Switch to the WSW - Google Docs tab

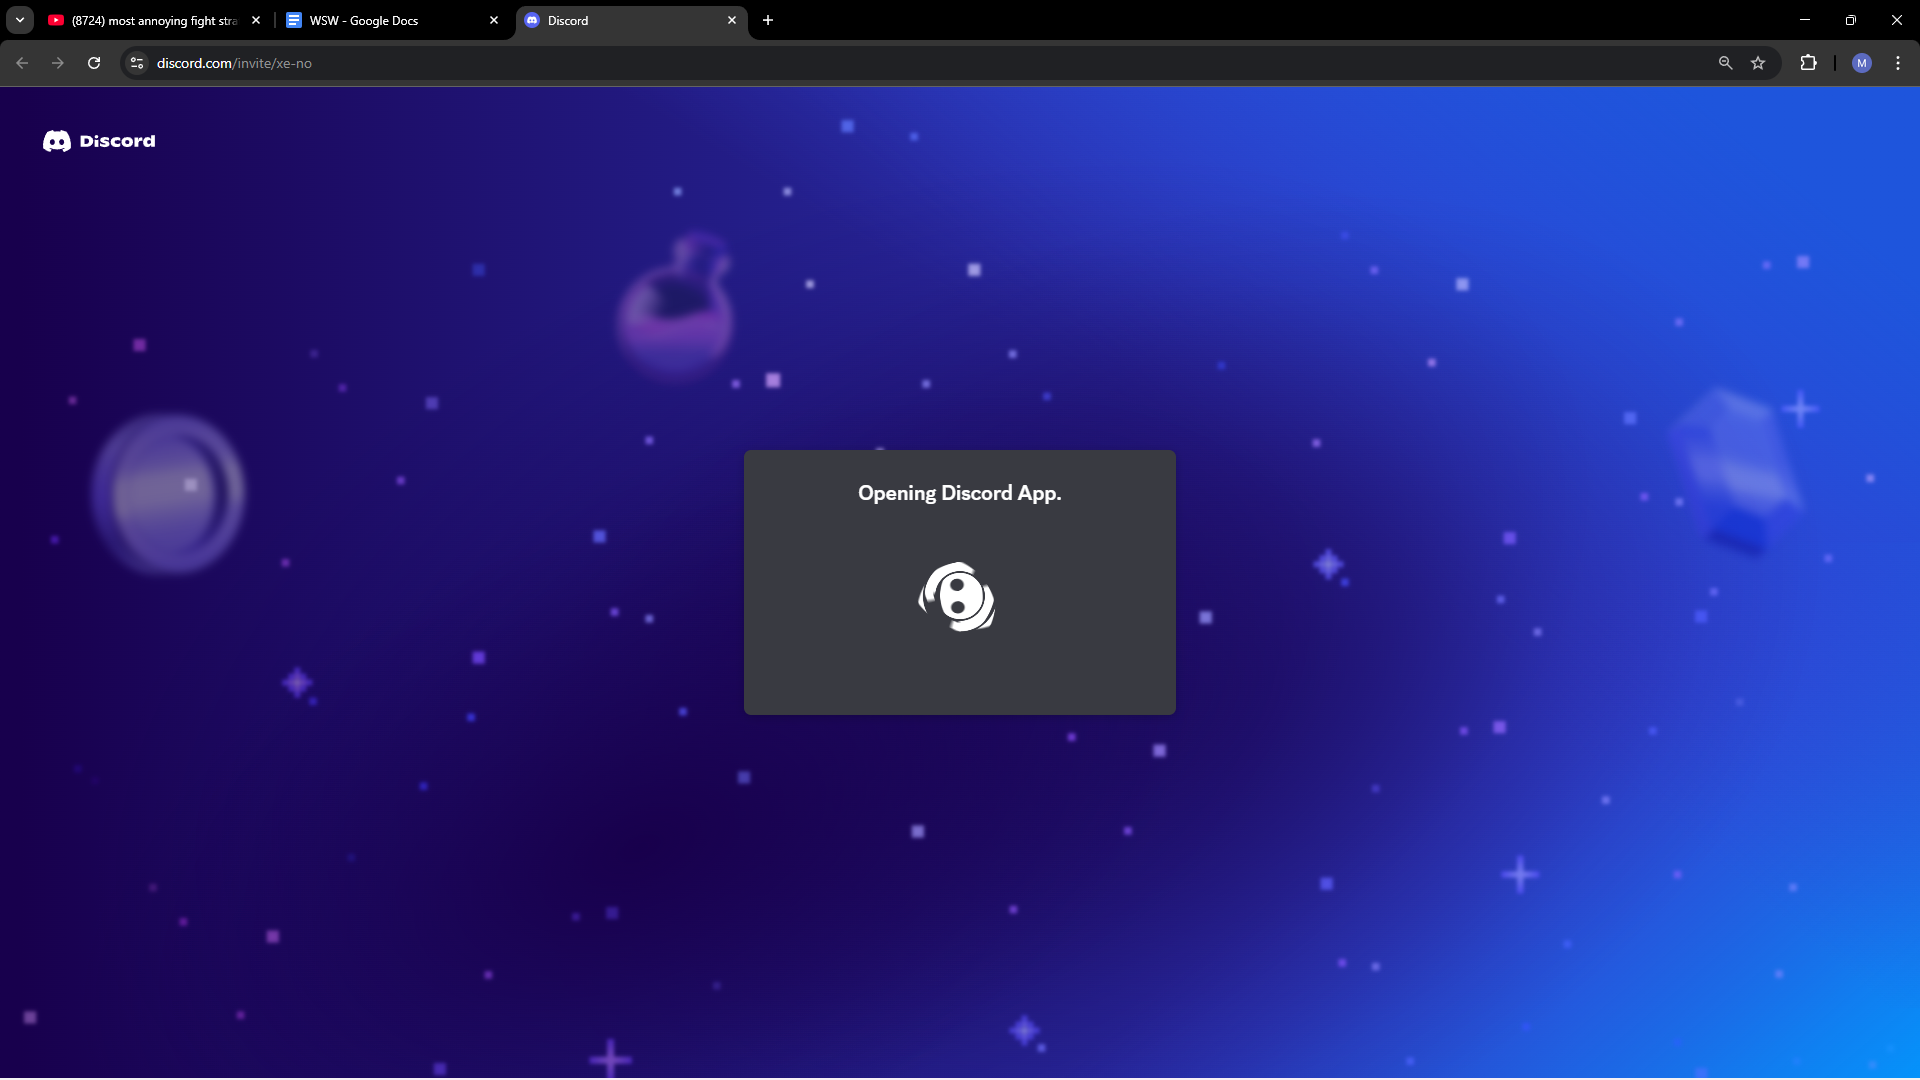[x=393, y=20]
